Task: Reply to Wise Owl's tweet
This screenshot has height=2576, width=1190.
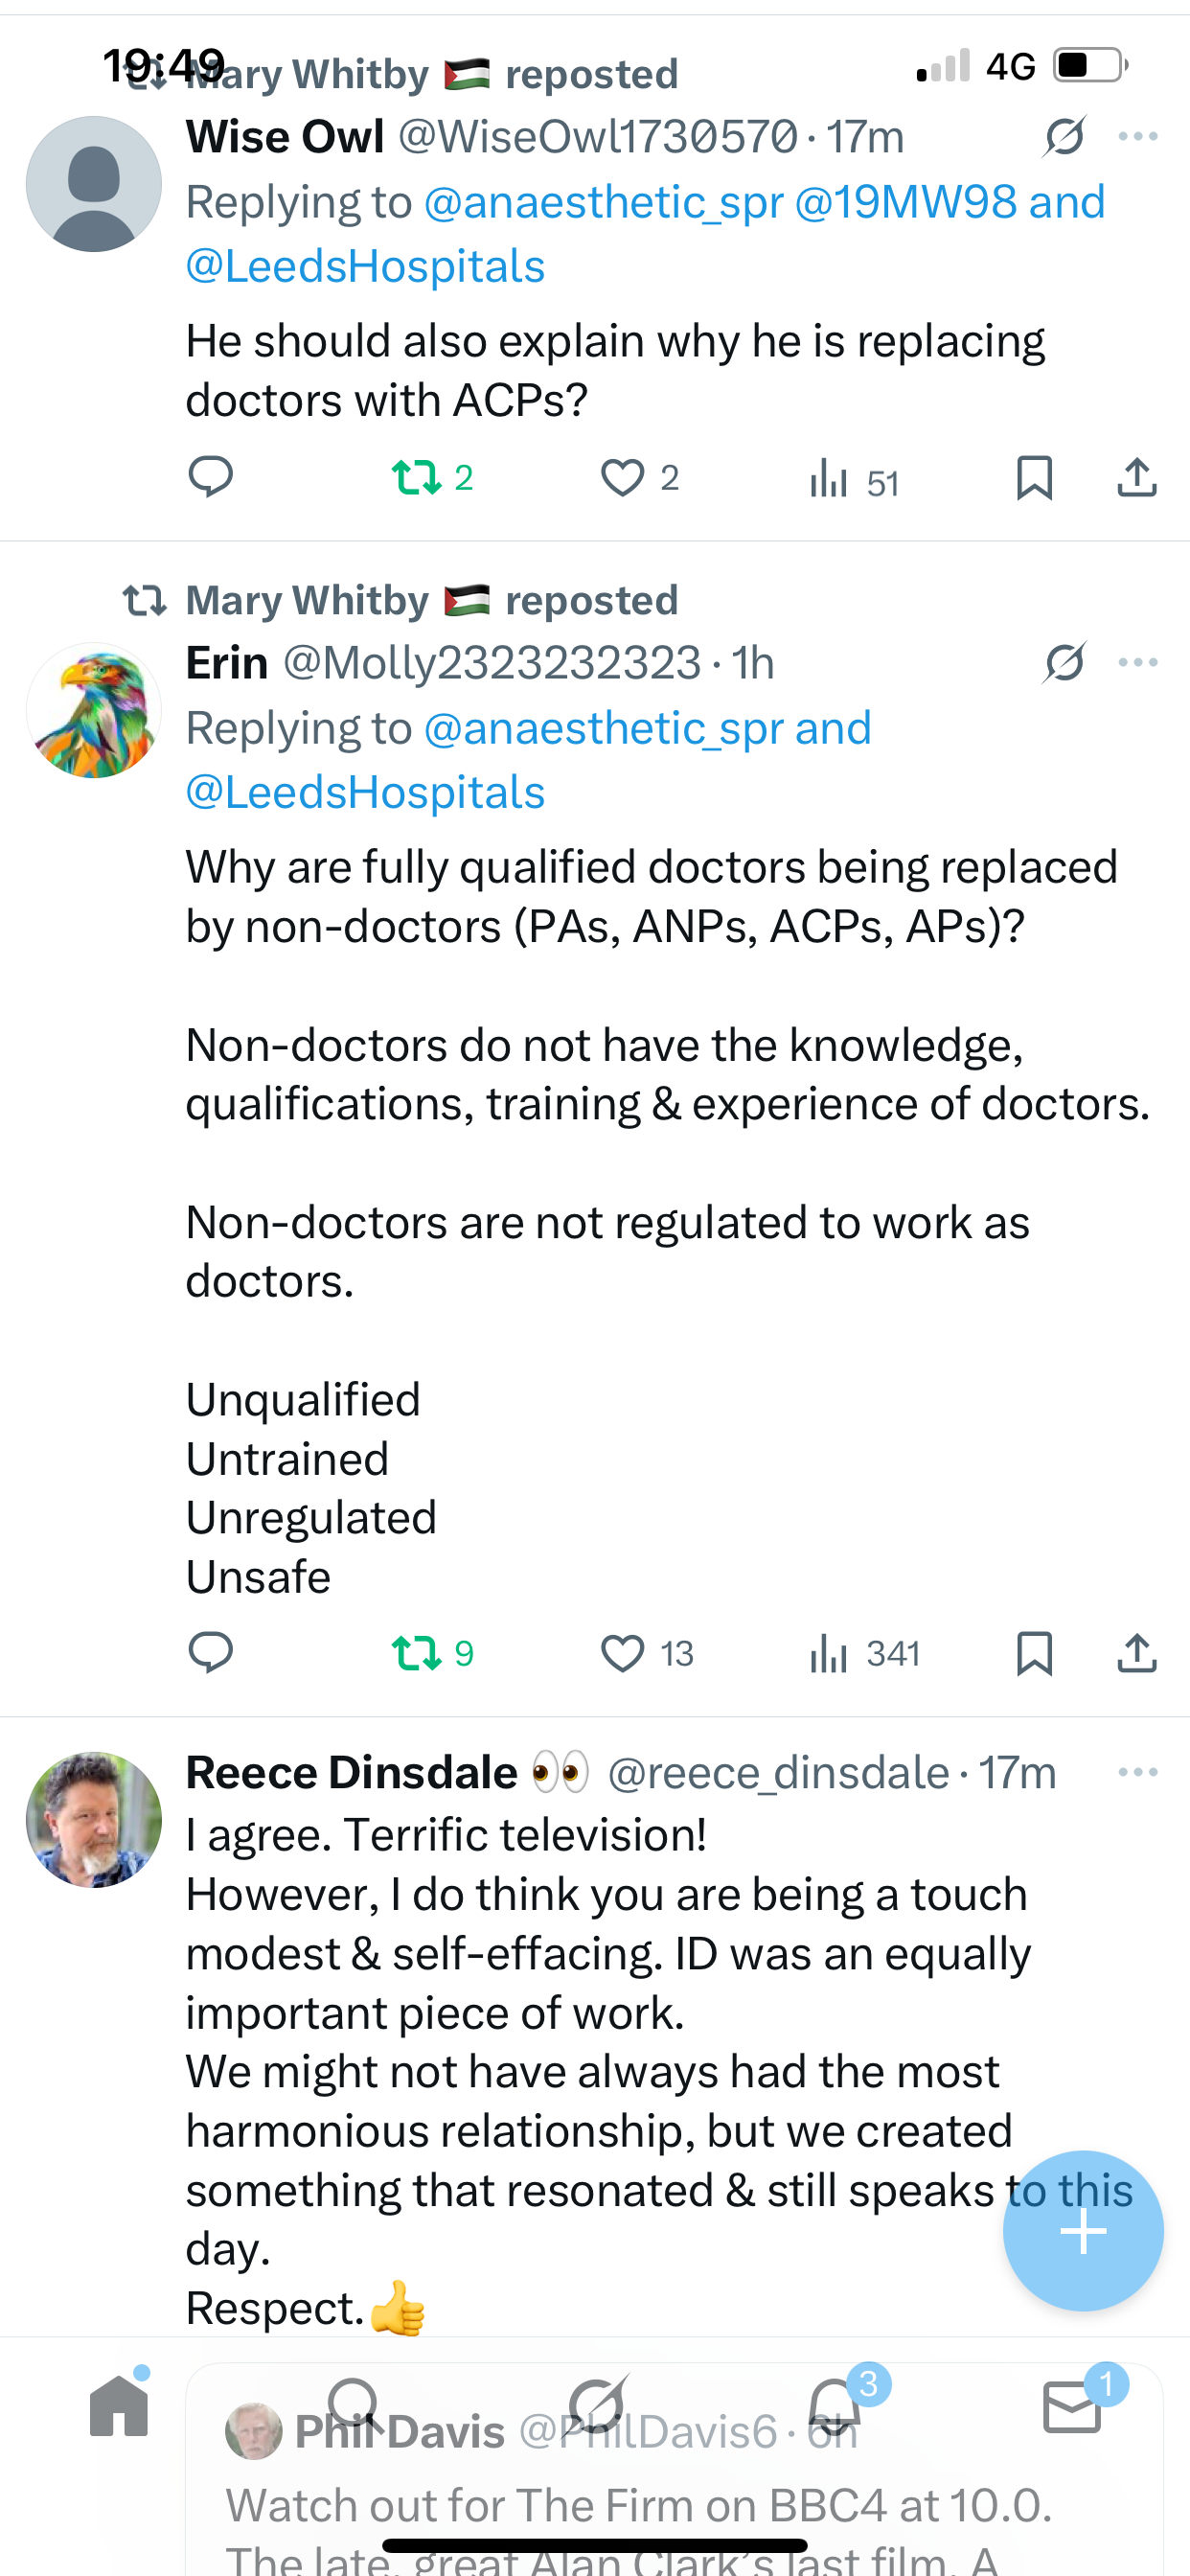Action: pos(210,477)
